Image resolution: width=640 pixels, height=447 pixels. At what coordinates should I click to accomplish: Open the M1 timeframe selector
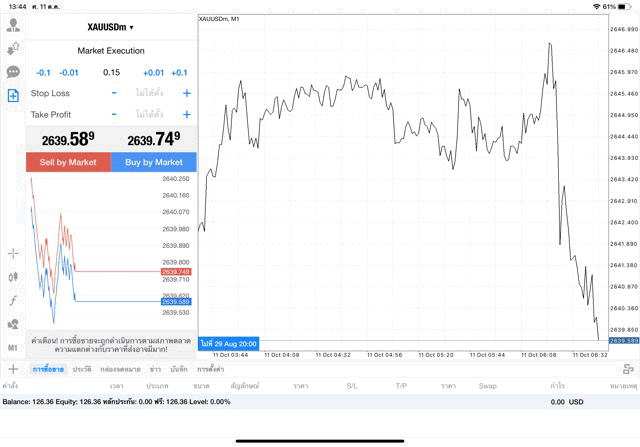pyautogui.click(x=13, y=347)
